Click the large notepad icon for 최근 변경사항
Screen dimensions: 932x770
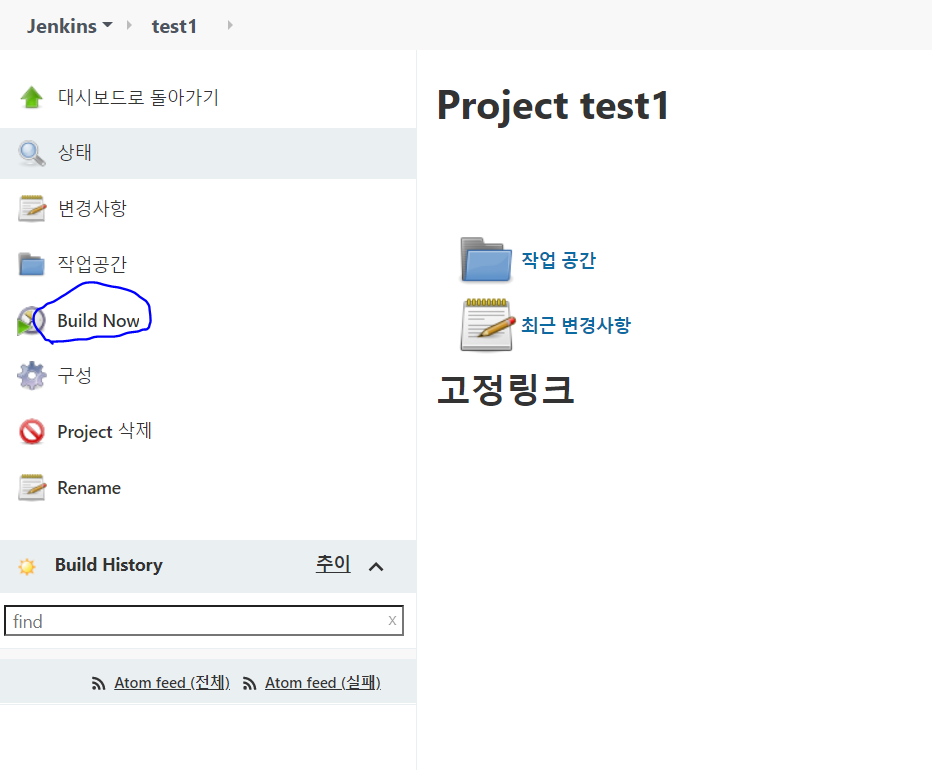(487, 325)
